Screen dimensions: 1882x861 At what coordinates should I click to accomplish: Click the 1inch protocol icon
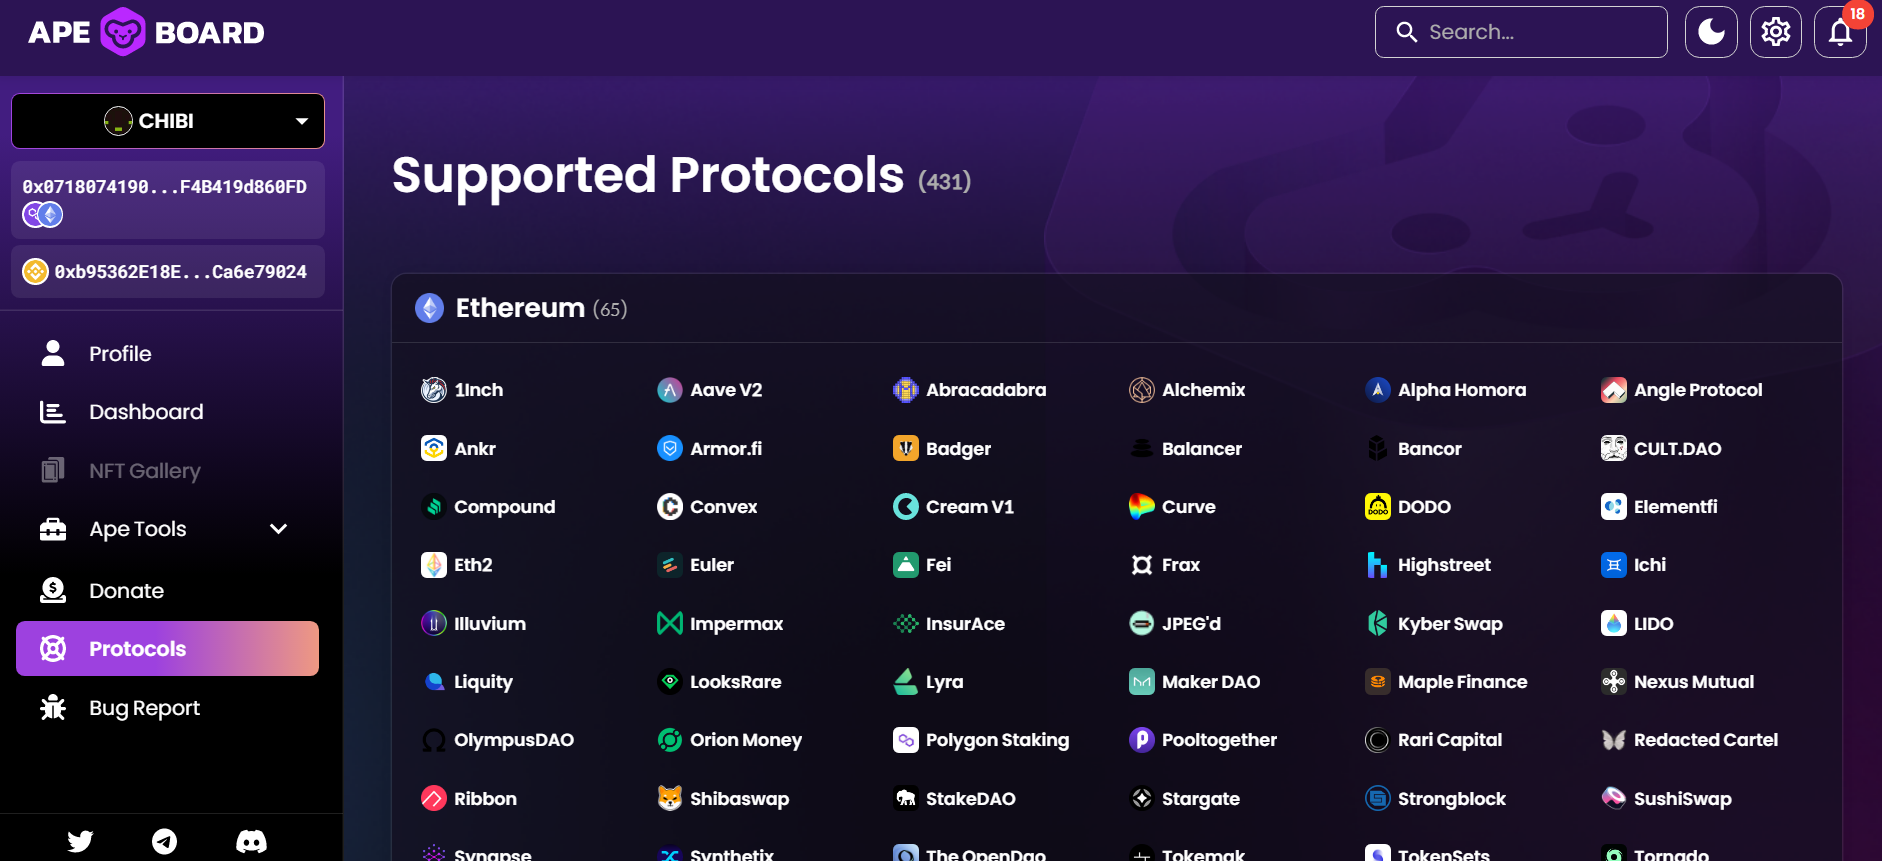[434, 390]
